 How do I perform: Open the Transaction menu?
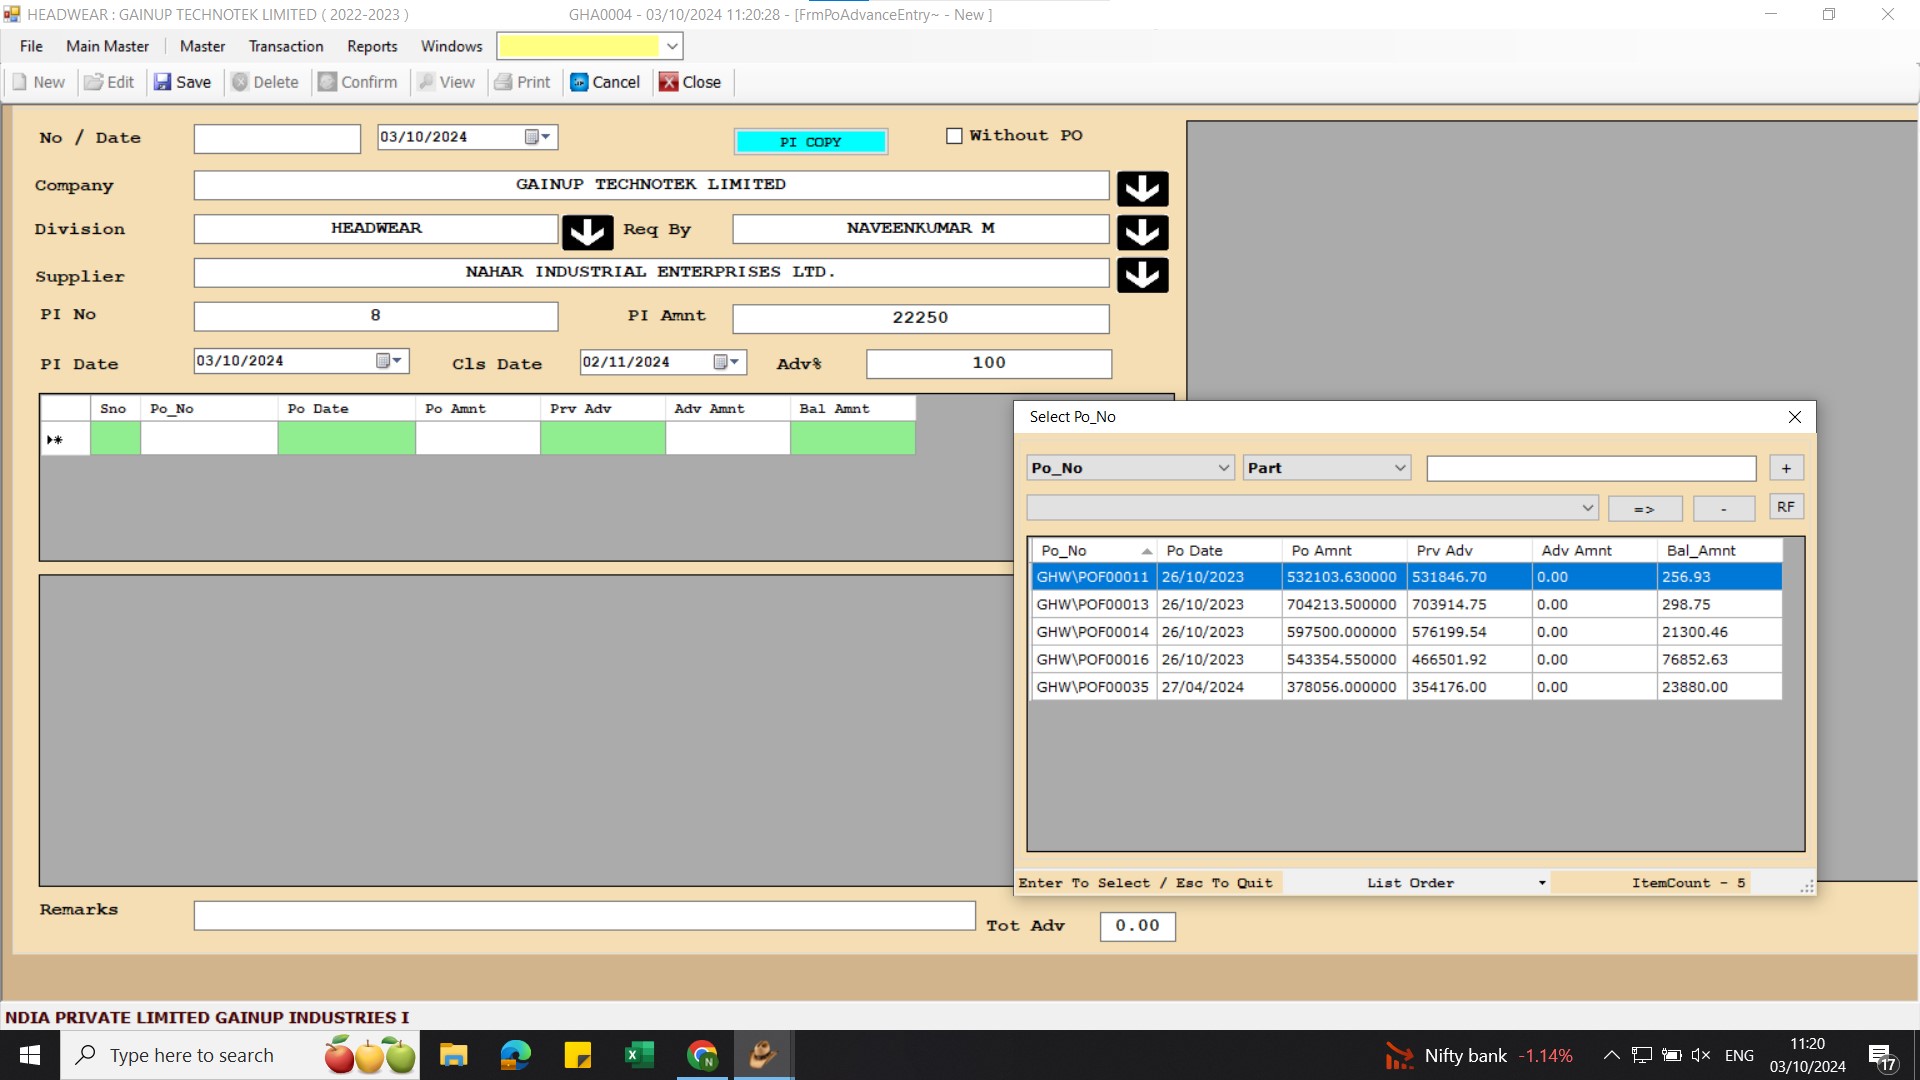286,46
